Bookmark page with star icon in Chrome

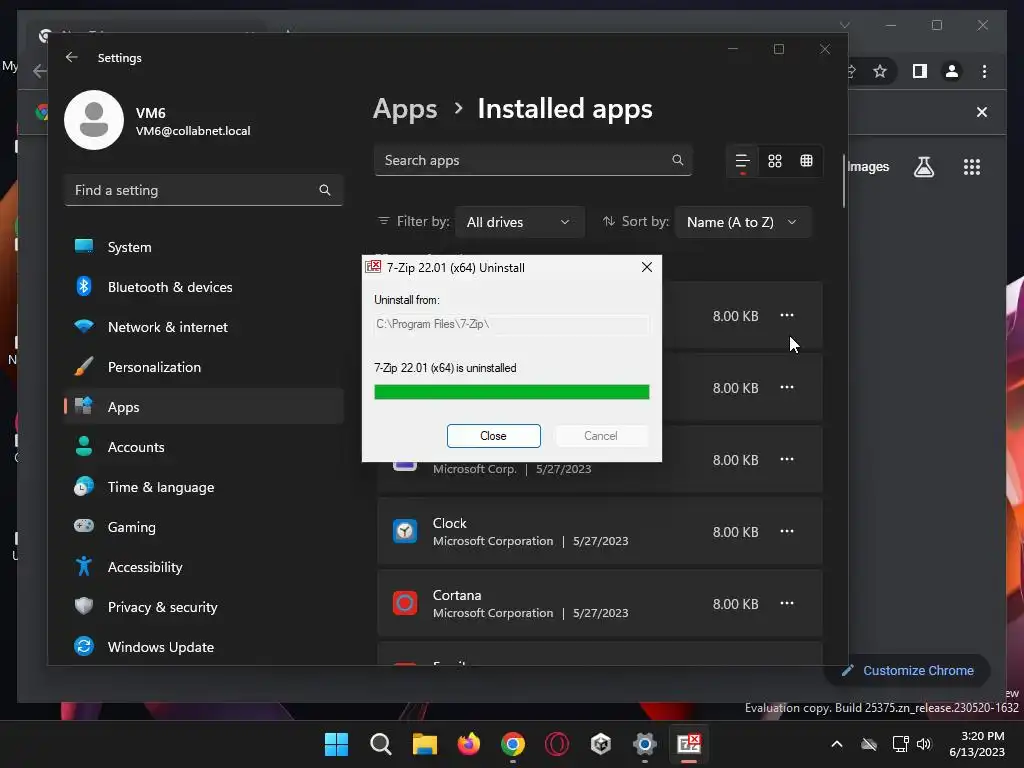[880, 71]
